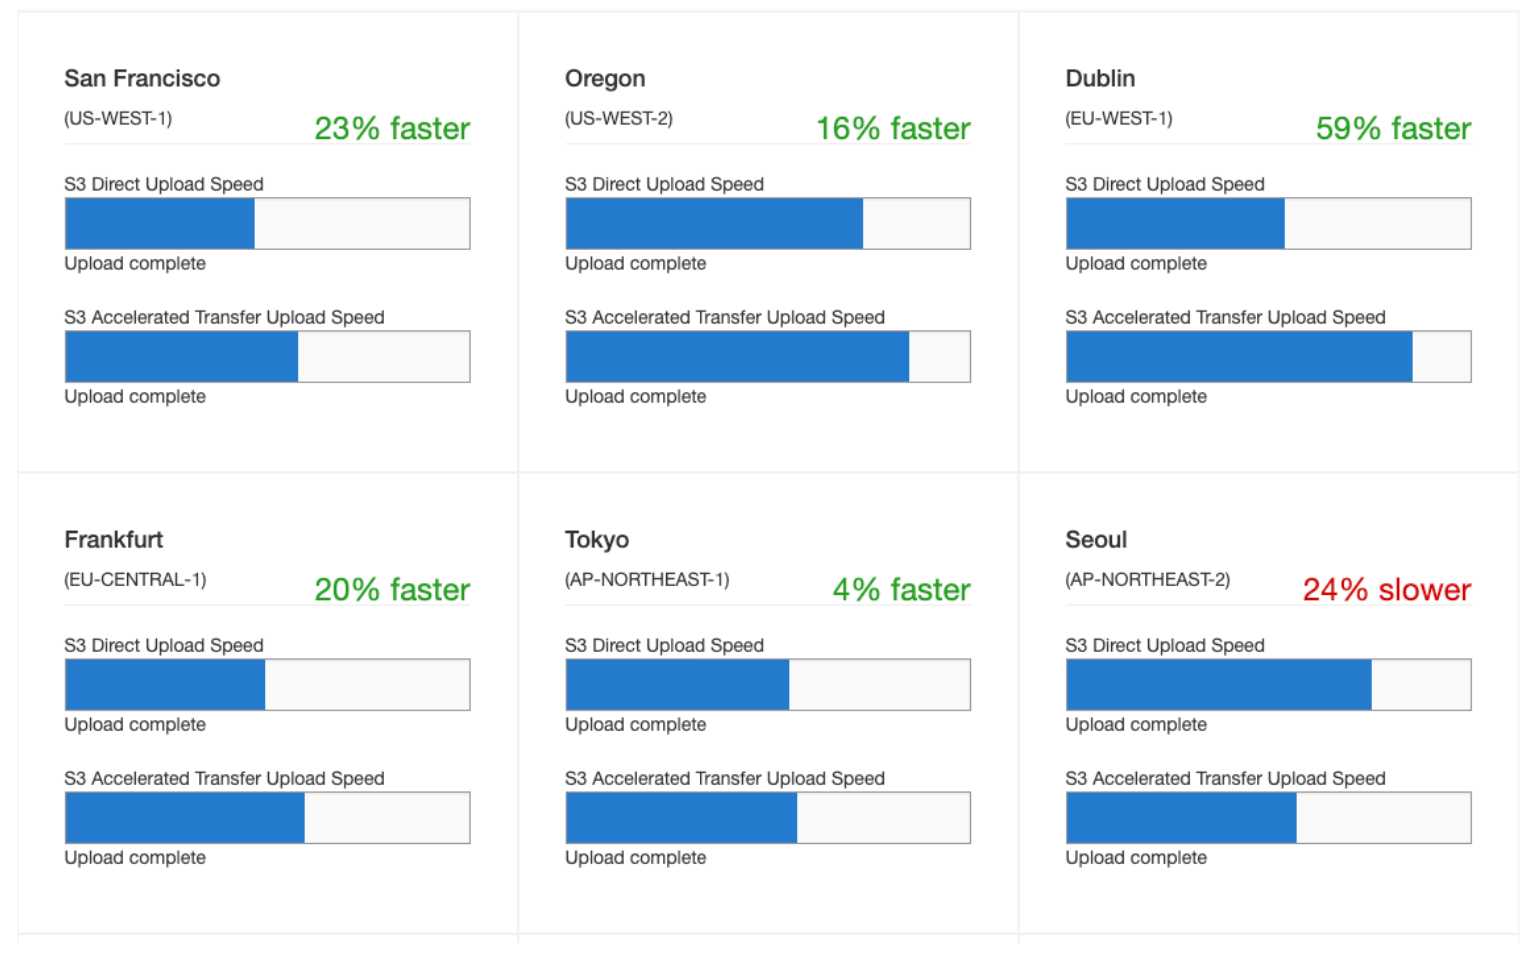Viewport: 1536px width, 954px height.
Task: Select the Tokyo region heading
Action: pos(597,539)
